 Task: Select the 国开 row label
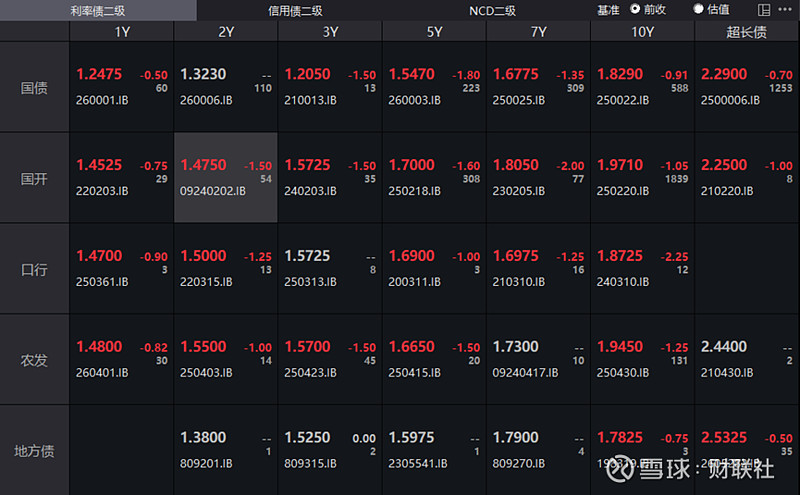pyautogui.click(x=34, y=179)
